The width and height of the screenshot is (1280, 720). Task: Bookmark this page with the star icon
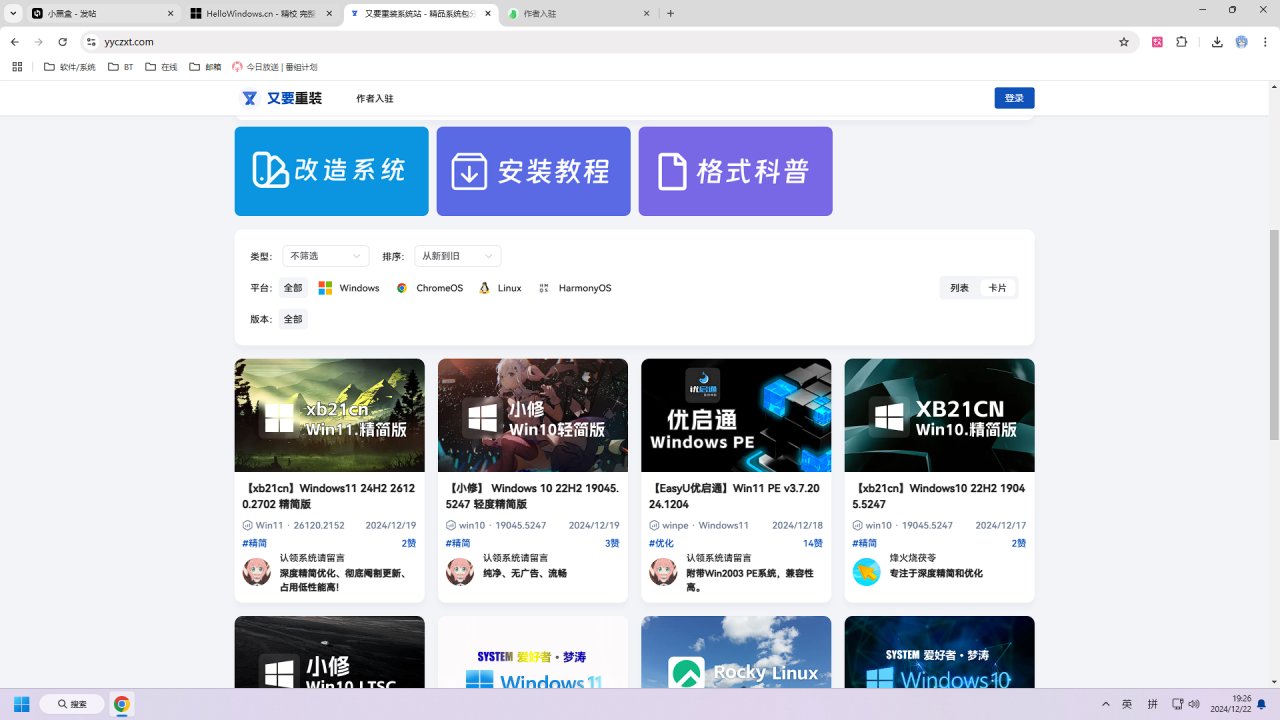tap(1124, 42)
